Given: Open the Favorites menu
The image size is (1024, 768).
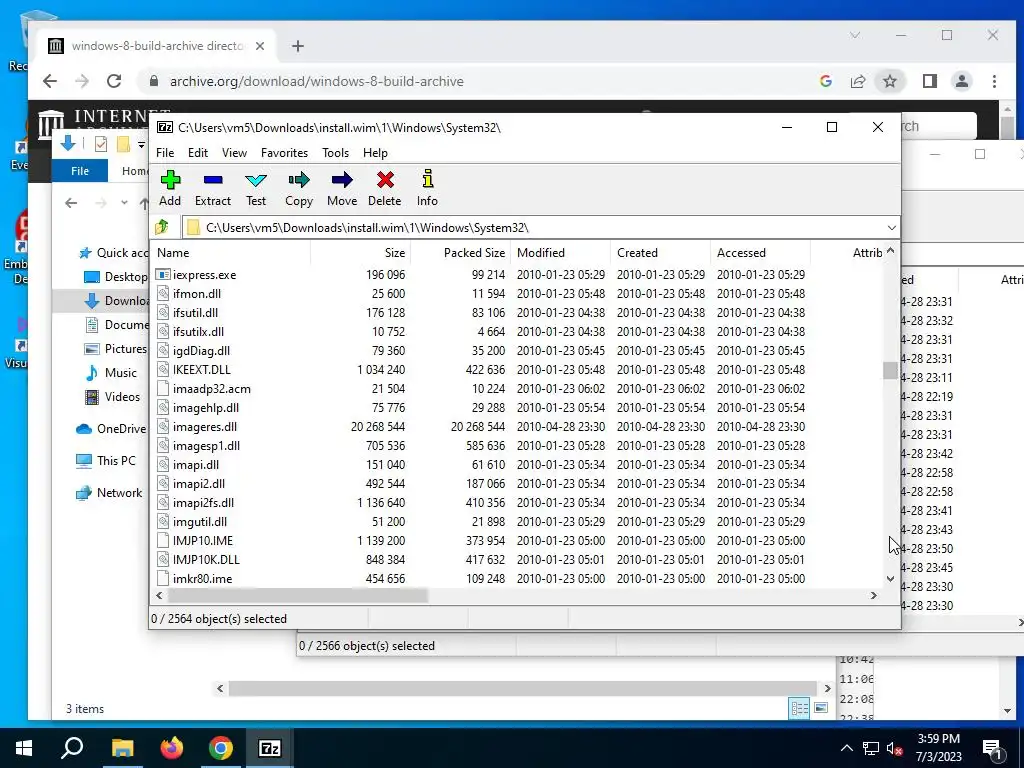Looking at the screenshot, I should [284, 153].
